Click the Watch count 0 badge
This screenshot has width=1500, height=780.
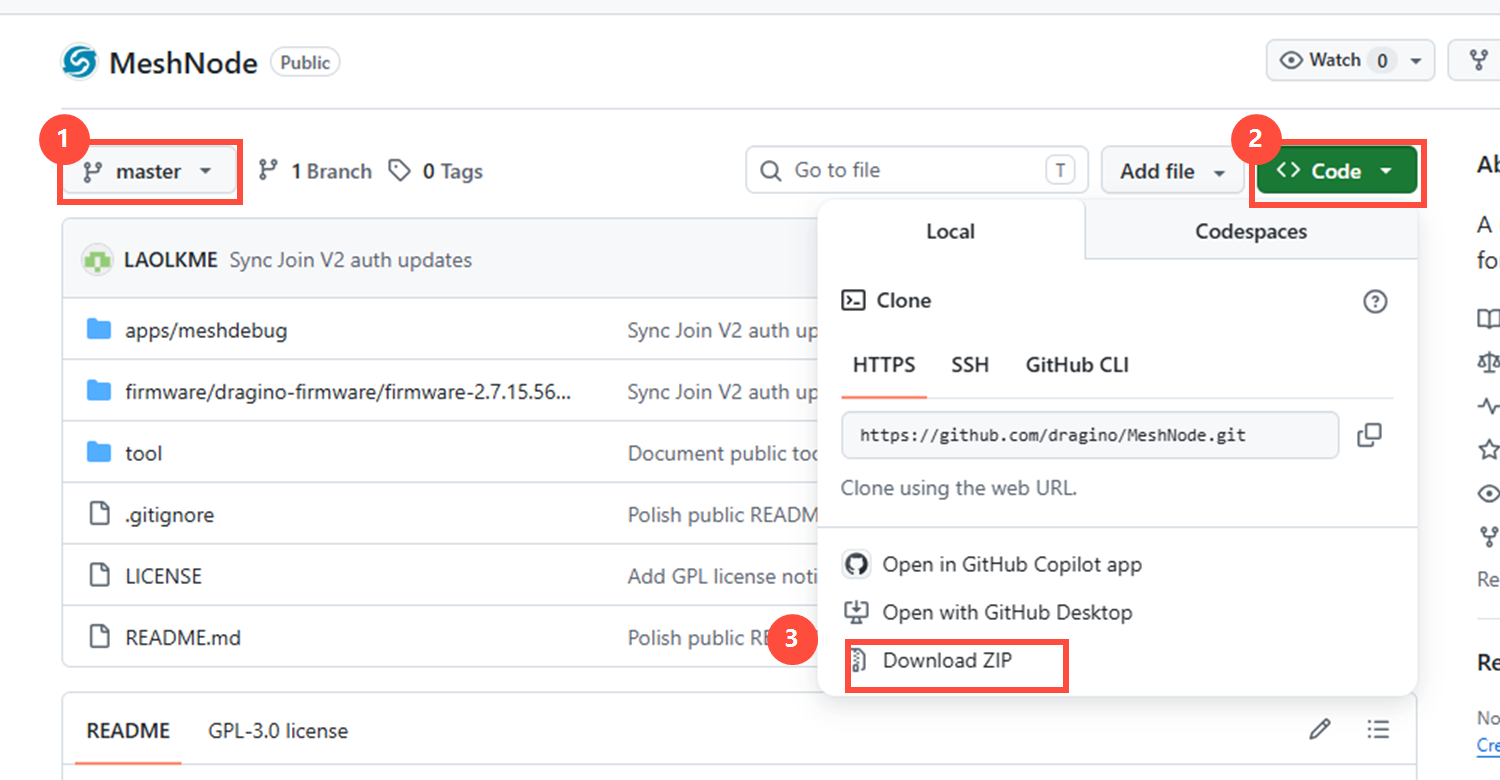pos(1382,61)
